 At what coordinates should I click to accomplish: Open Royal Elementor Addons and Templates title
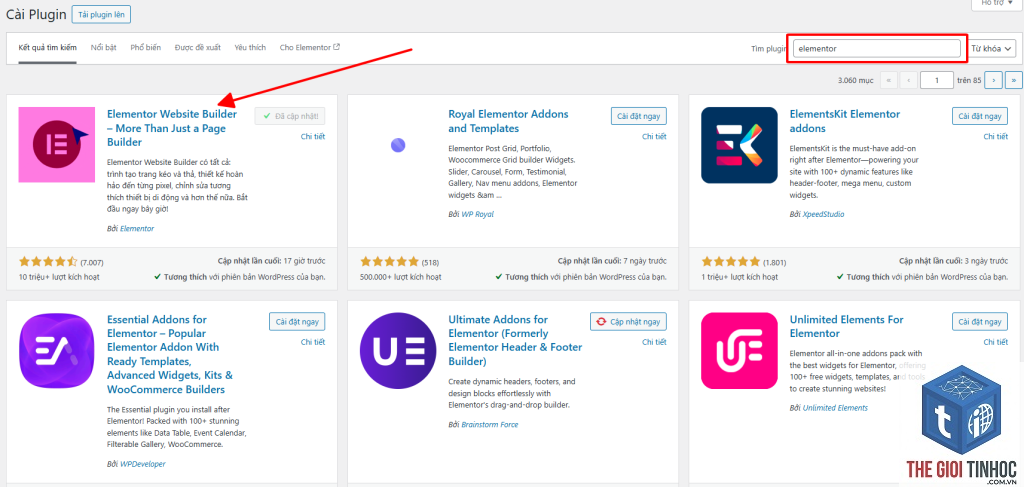[x=509, y=121]
